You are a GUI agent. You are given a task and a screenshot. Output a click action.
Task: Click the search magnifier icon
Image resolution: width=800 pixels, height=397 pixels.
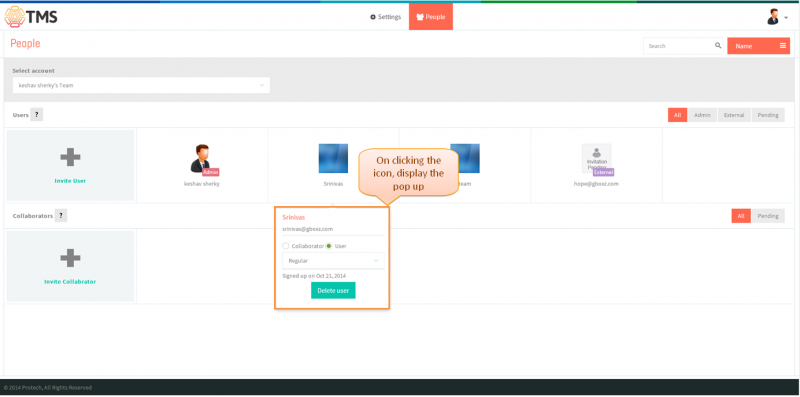tap(718, 45)
